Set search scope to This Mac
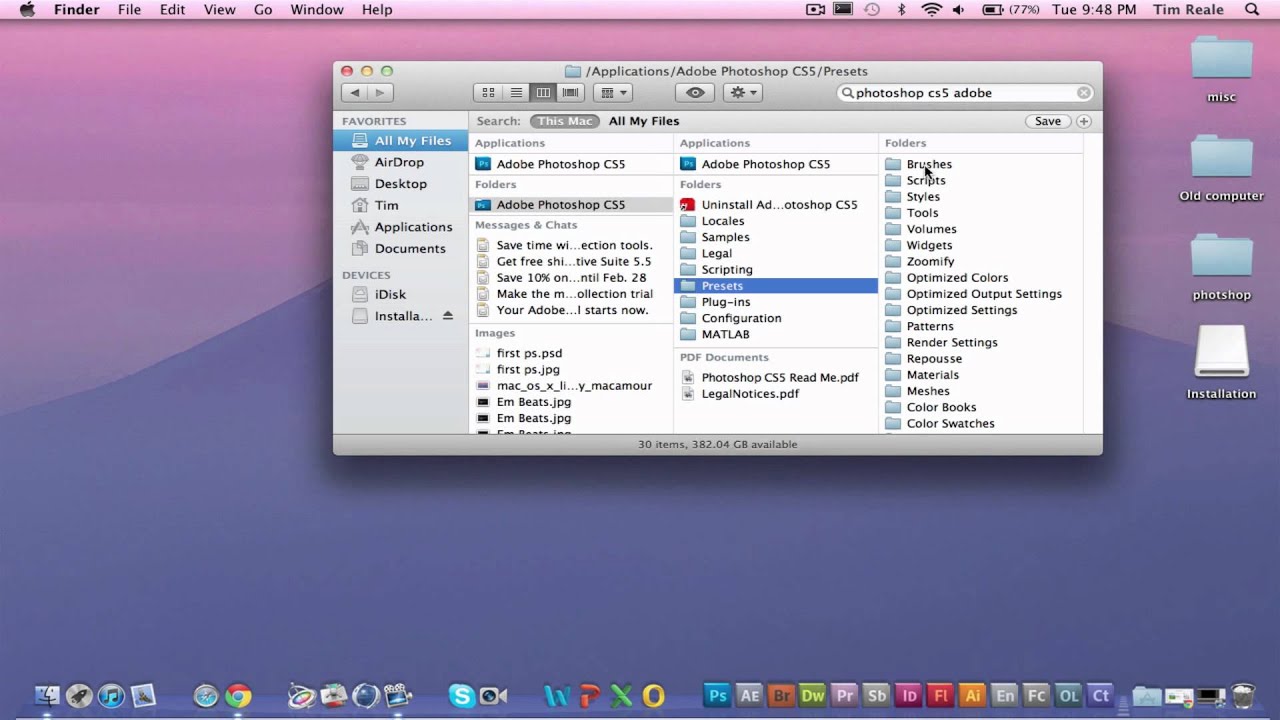This screenshot has height=720, width=1280. click(x=565, y=121)
